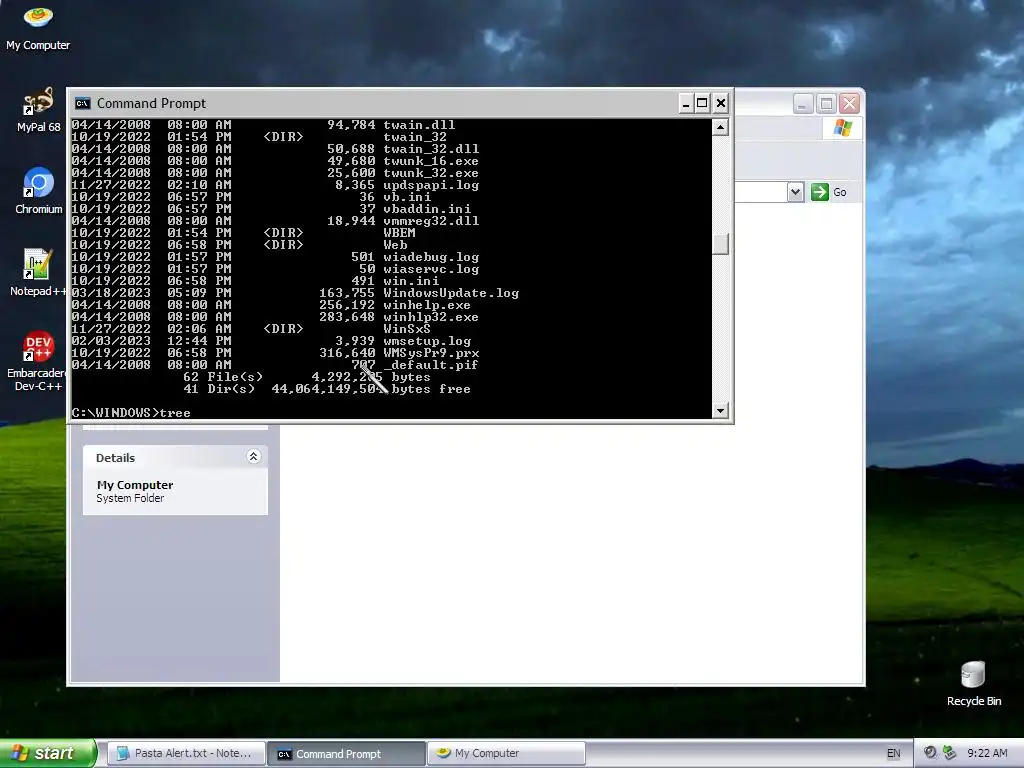Click the System Folder text in Details
Viewport: 1024px width, 768px height.
(x=130, y=498)
